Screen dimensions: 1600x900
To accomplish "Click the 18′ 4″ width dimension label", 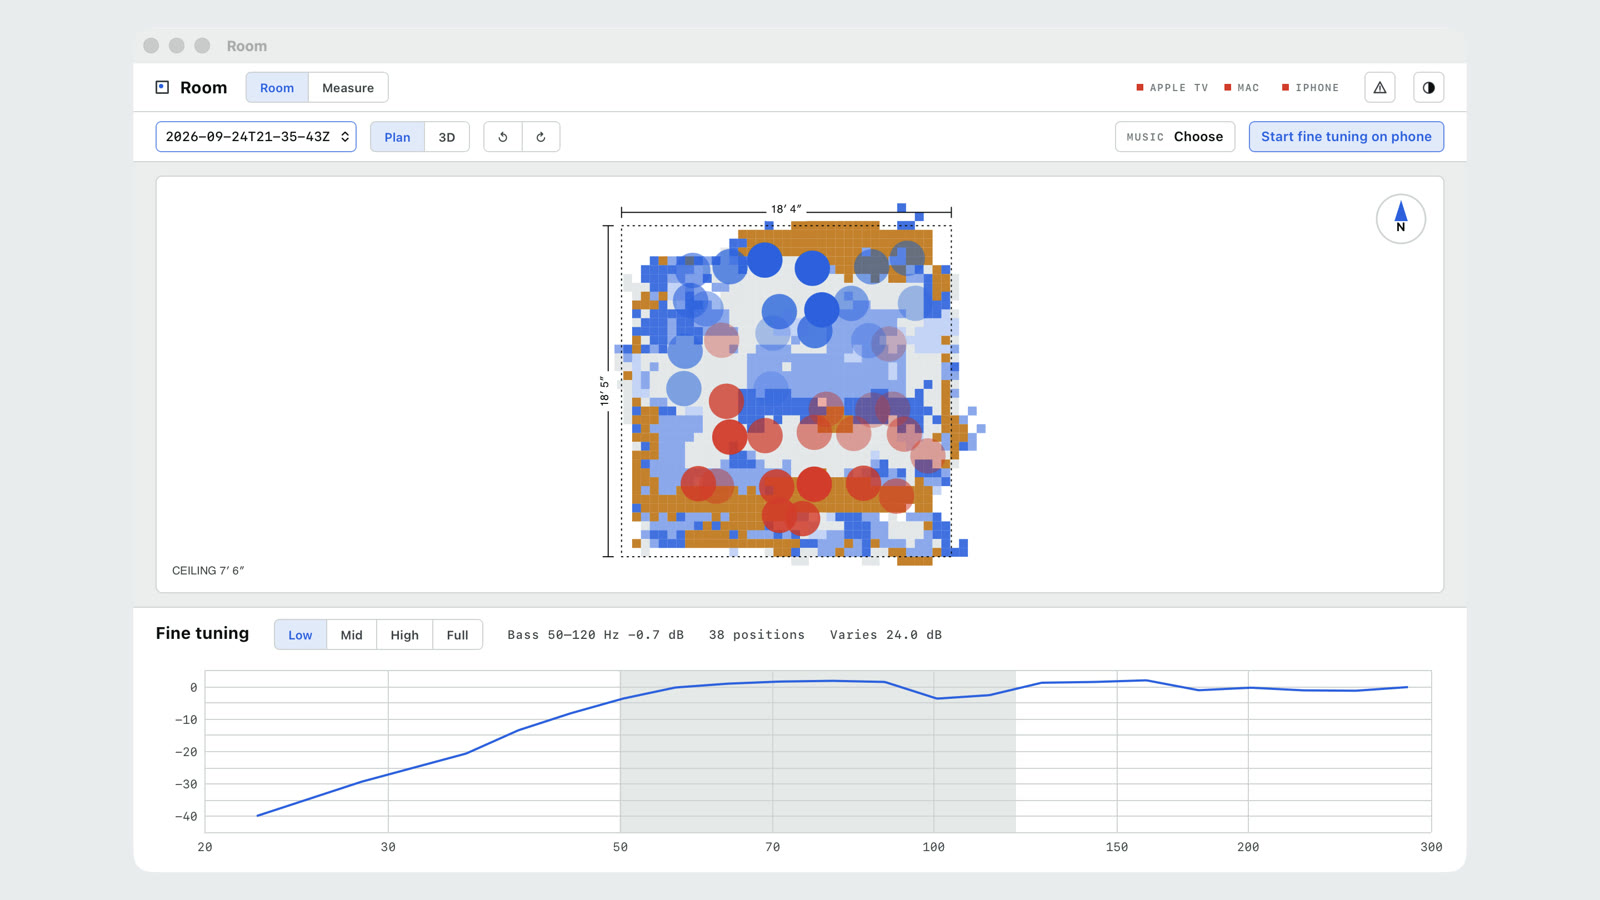I will pos(786,209).
